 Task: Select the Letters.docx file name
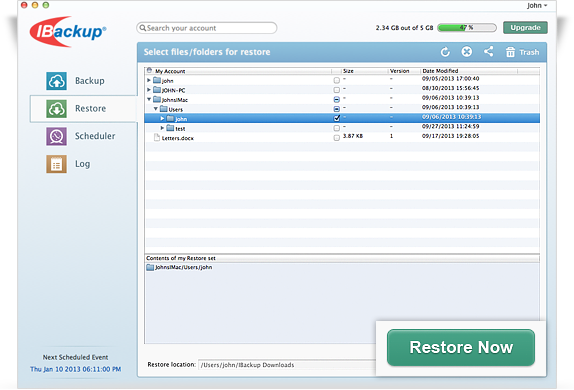178,138
